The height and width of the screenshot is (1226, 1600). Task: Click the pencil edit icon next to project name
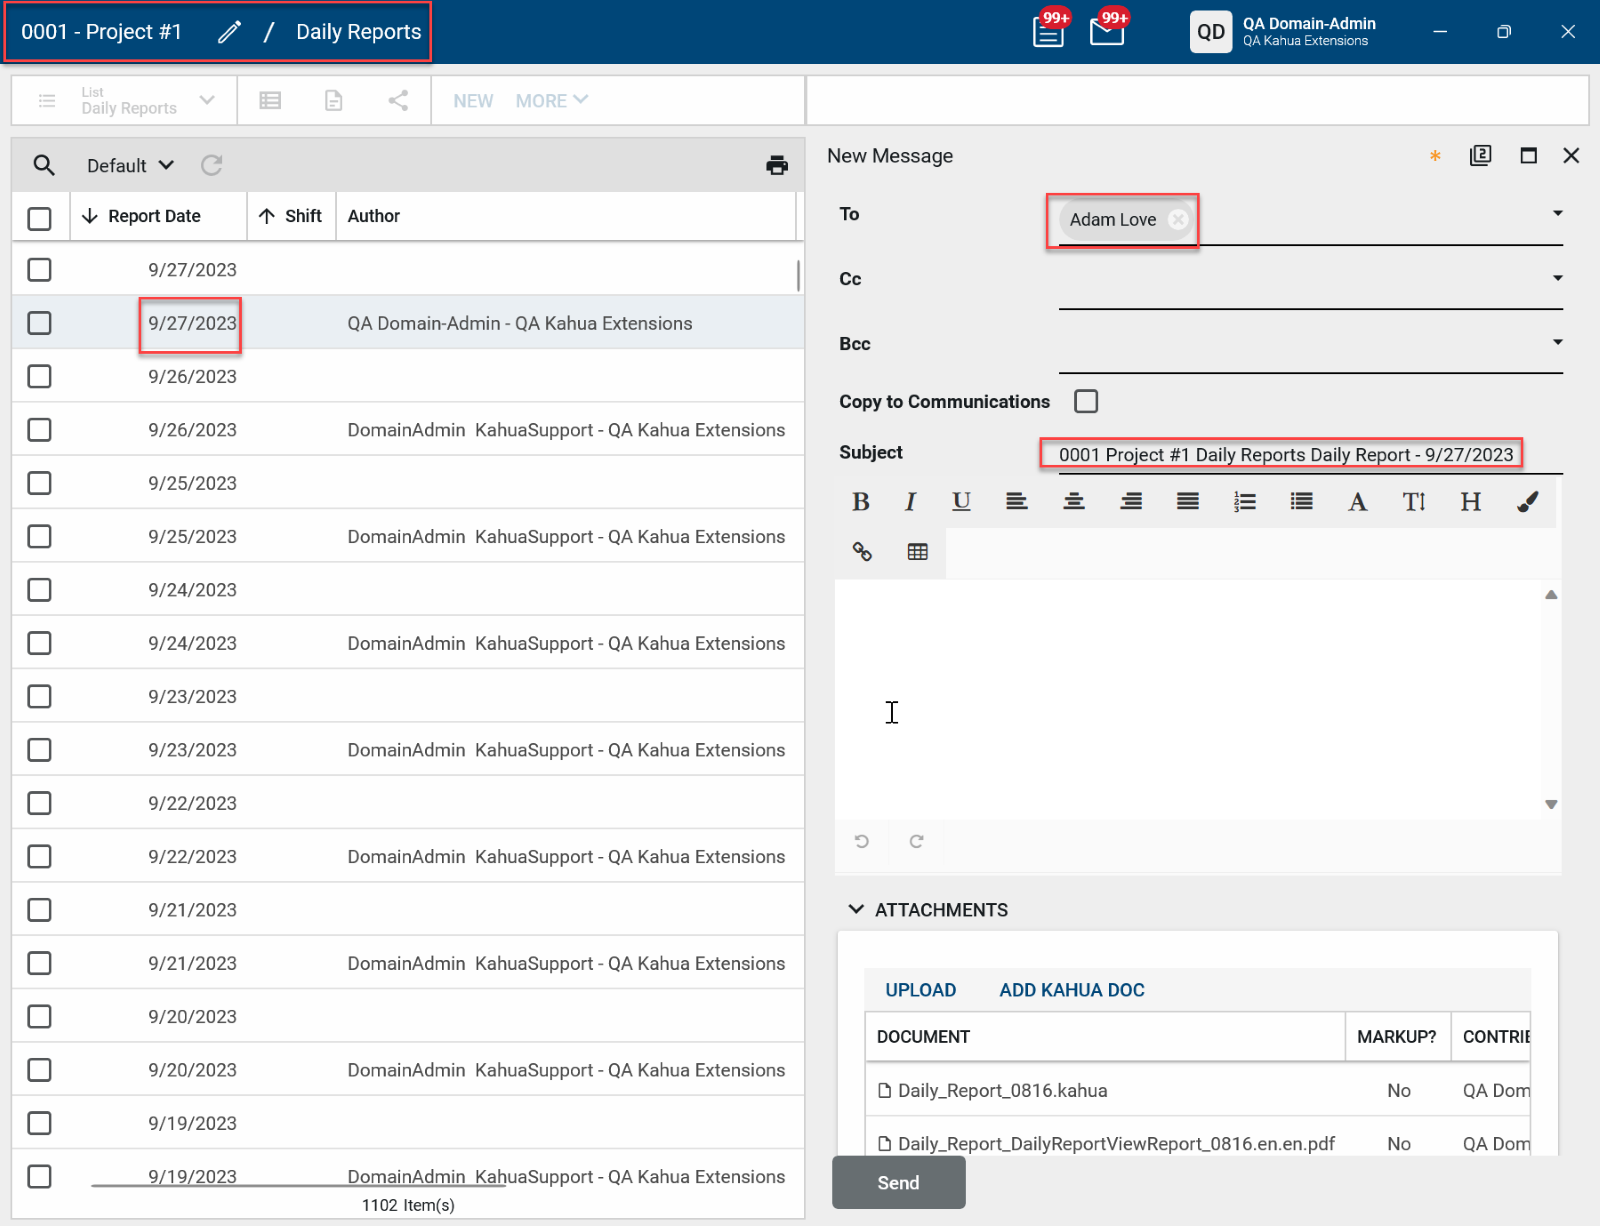(x=229, y=32)
